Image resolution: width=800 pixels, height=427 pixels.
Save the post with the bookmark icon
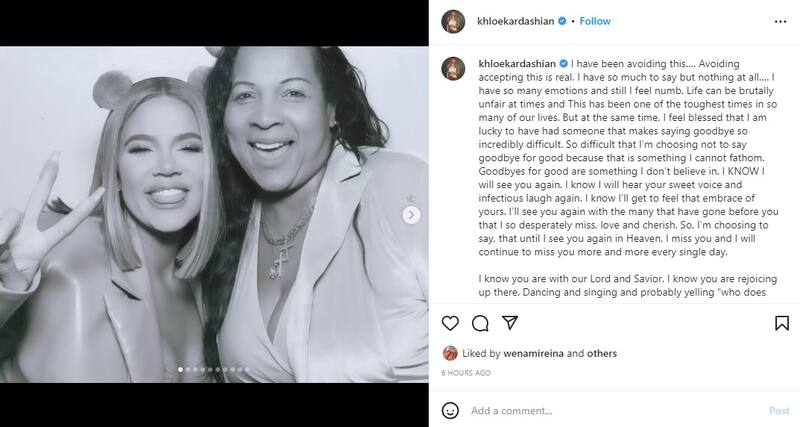(780, 323)
